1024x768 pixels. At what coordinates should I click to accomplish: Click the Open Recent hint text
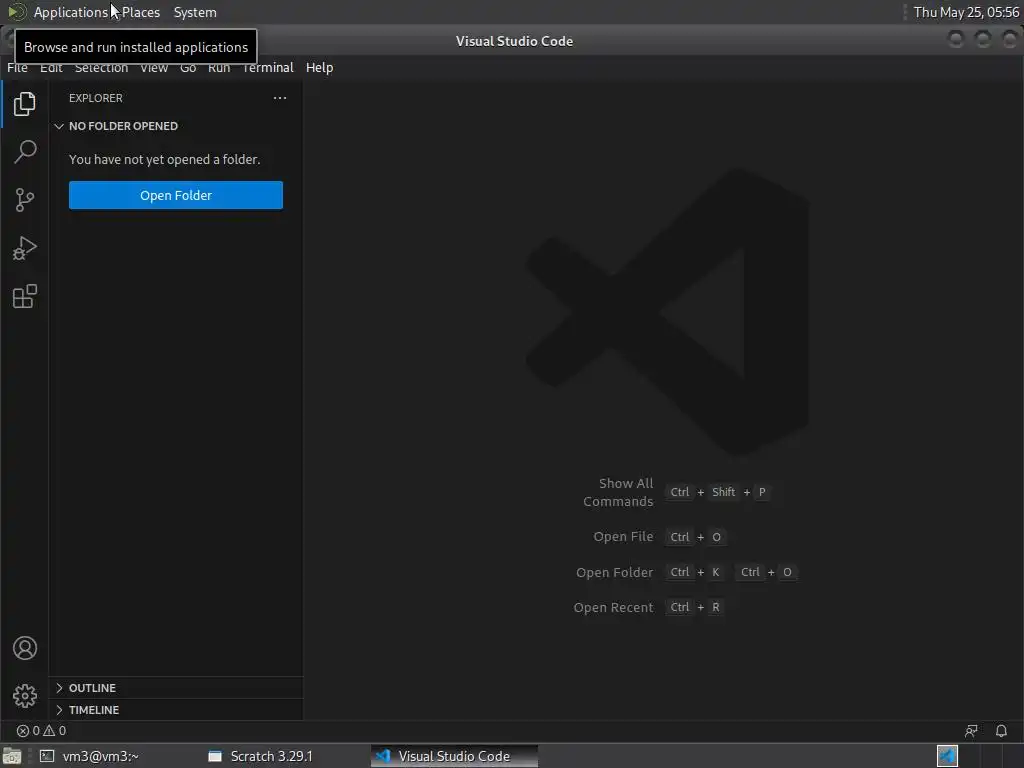(613, 608)
